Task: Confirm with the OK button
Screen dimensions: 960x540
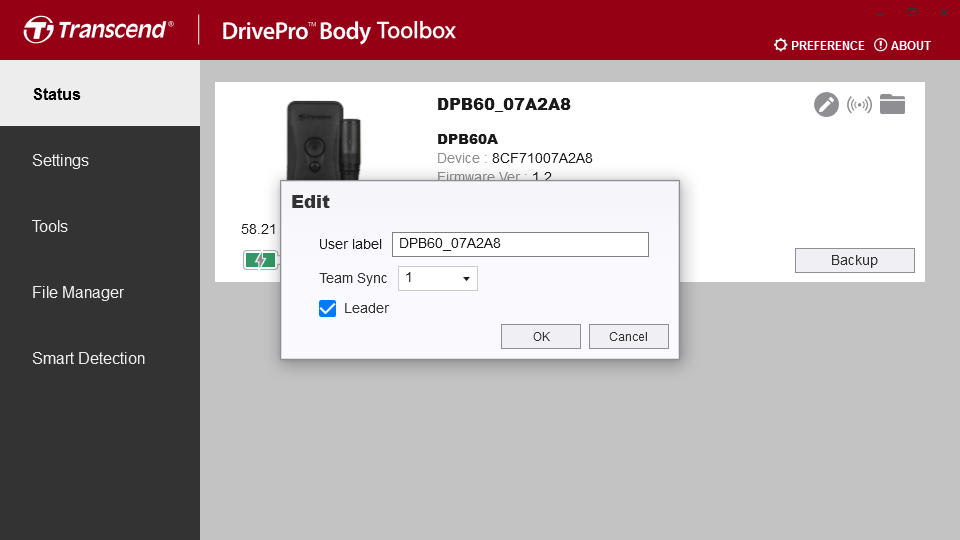Action: click(541, 337)
